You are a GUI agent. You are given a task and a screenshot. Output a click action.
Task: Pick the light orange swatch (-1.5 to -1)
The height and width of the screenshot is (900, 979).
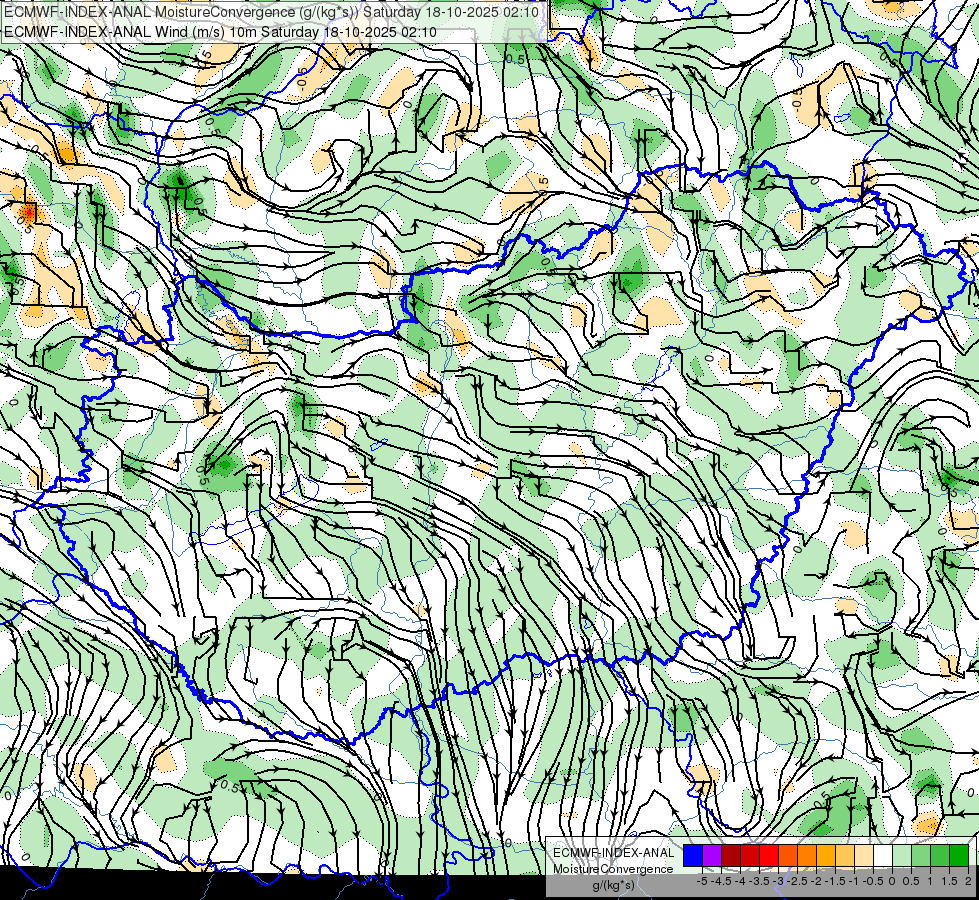coord(845,856)
